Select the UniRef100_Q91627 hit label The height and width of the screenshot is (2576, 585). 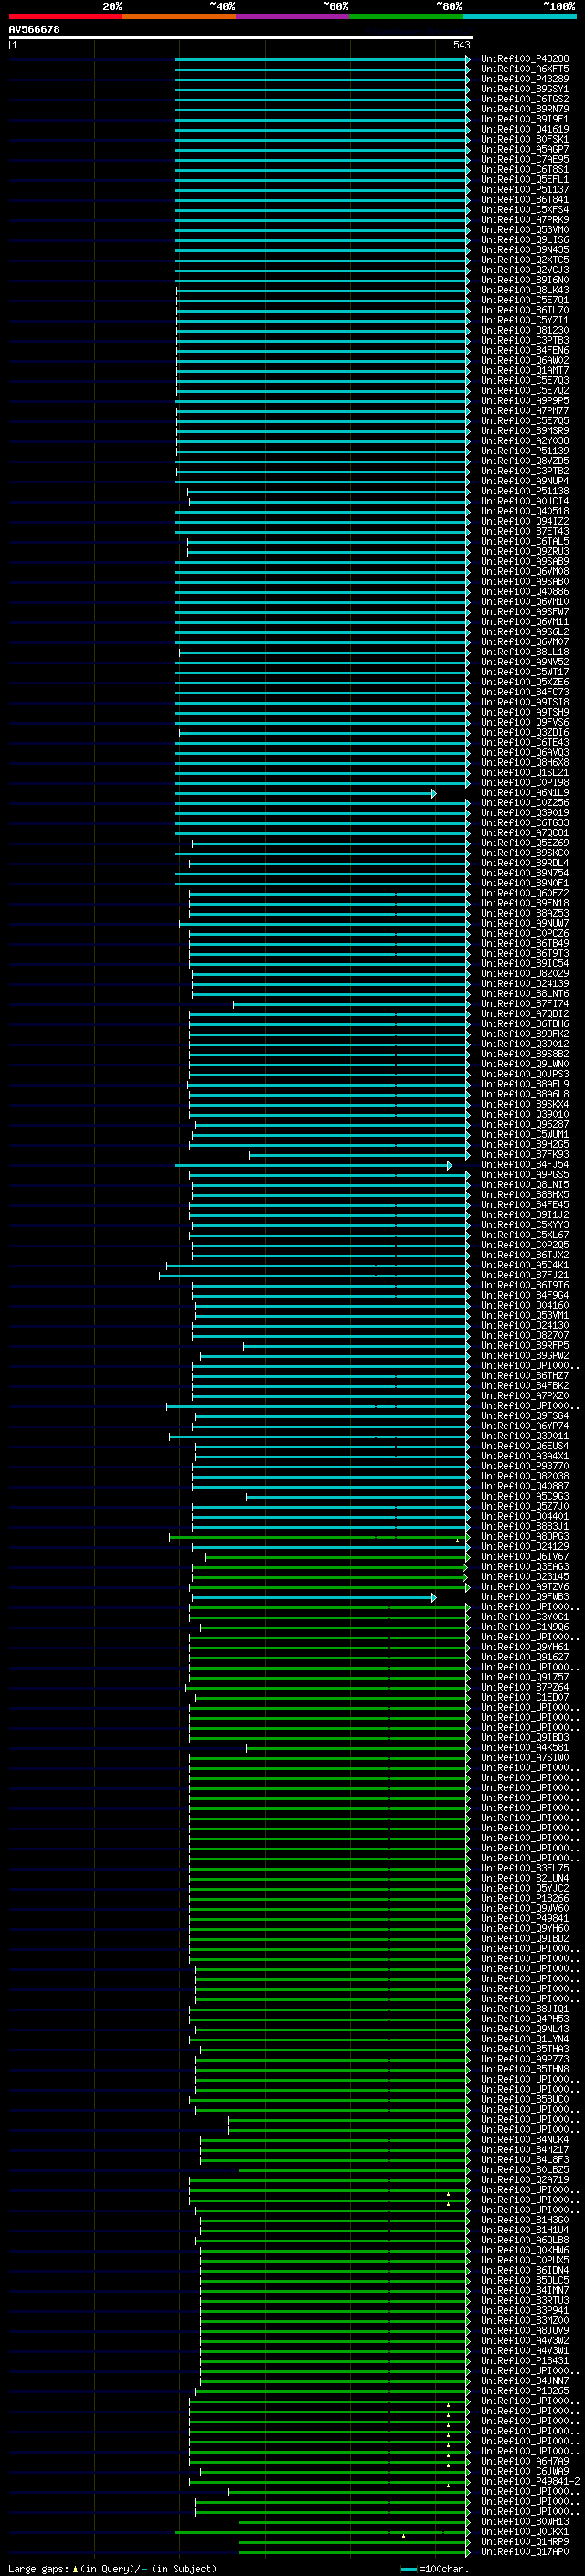(x=524, y=1657)
